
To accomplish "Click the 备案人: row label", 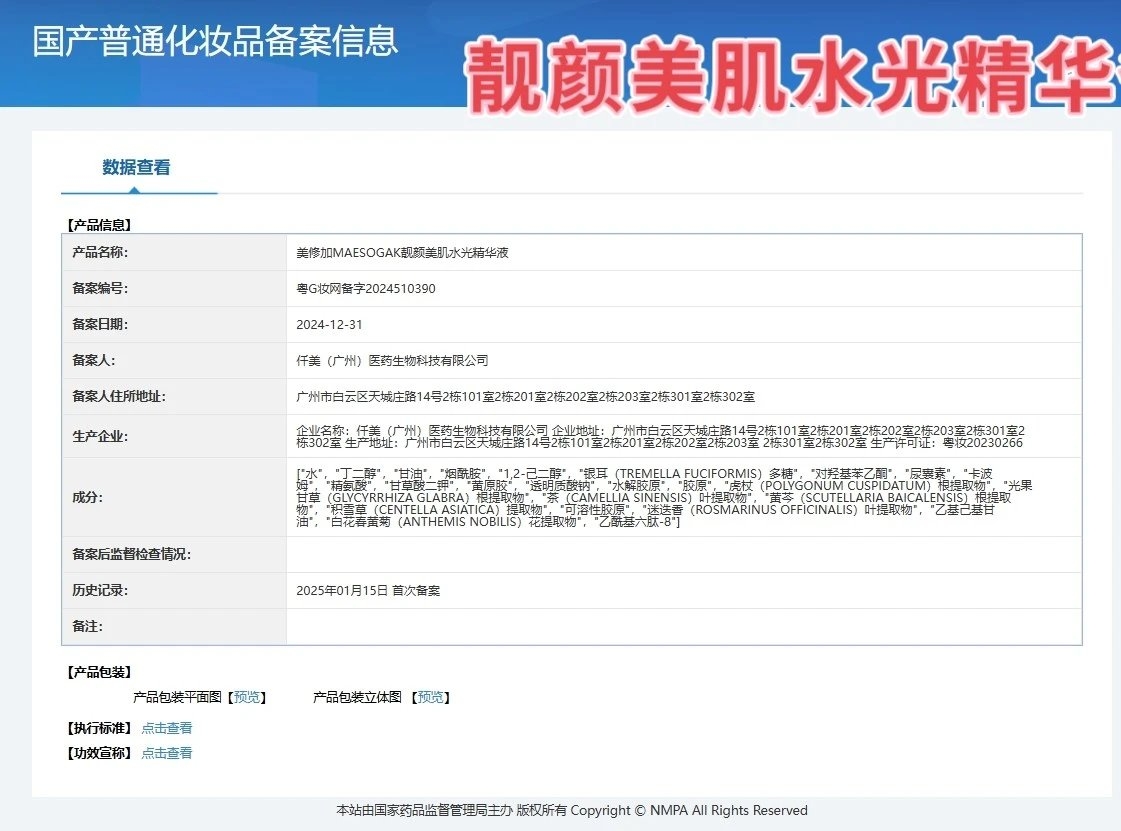I will (x=94, y=360).
